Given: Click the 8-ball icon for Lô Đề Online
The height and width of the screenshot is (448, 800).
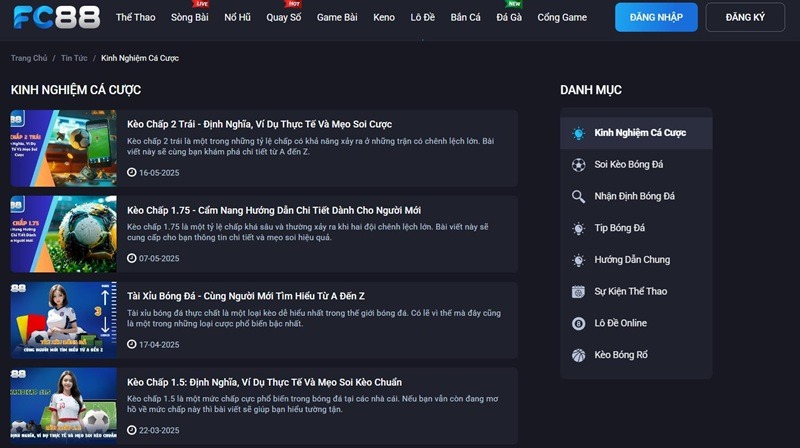Looking at the screenshot, I should click(x=578, y=324).
